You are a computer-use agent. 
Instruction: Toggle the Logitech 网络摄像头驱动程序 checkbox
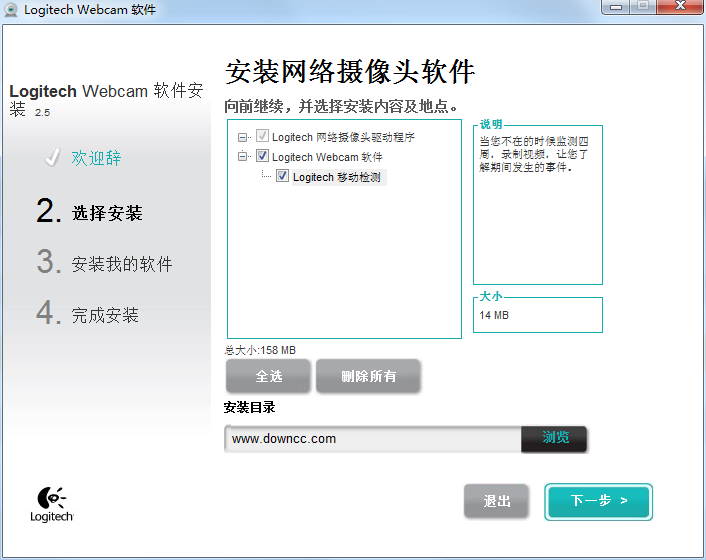[262, 137]
